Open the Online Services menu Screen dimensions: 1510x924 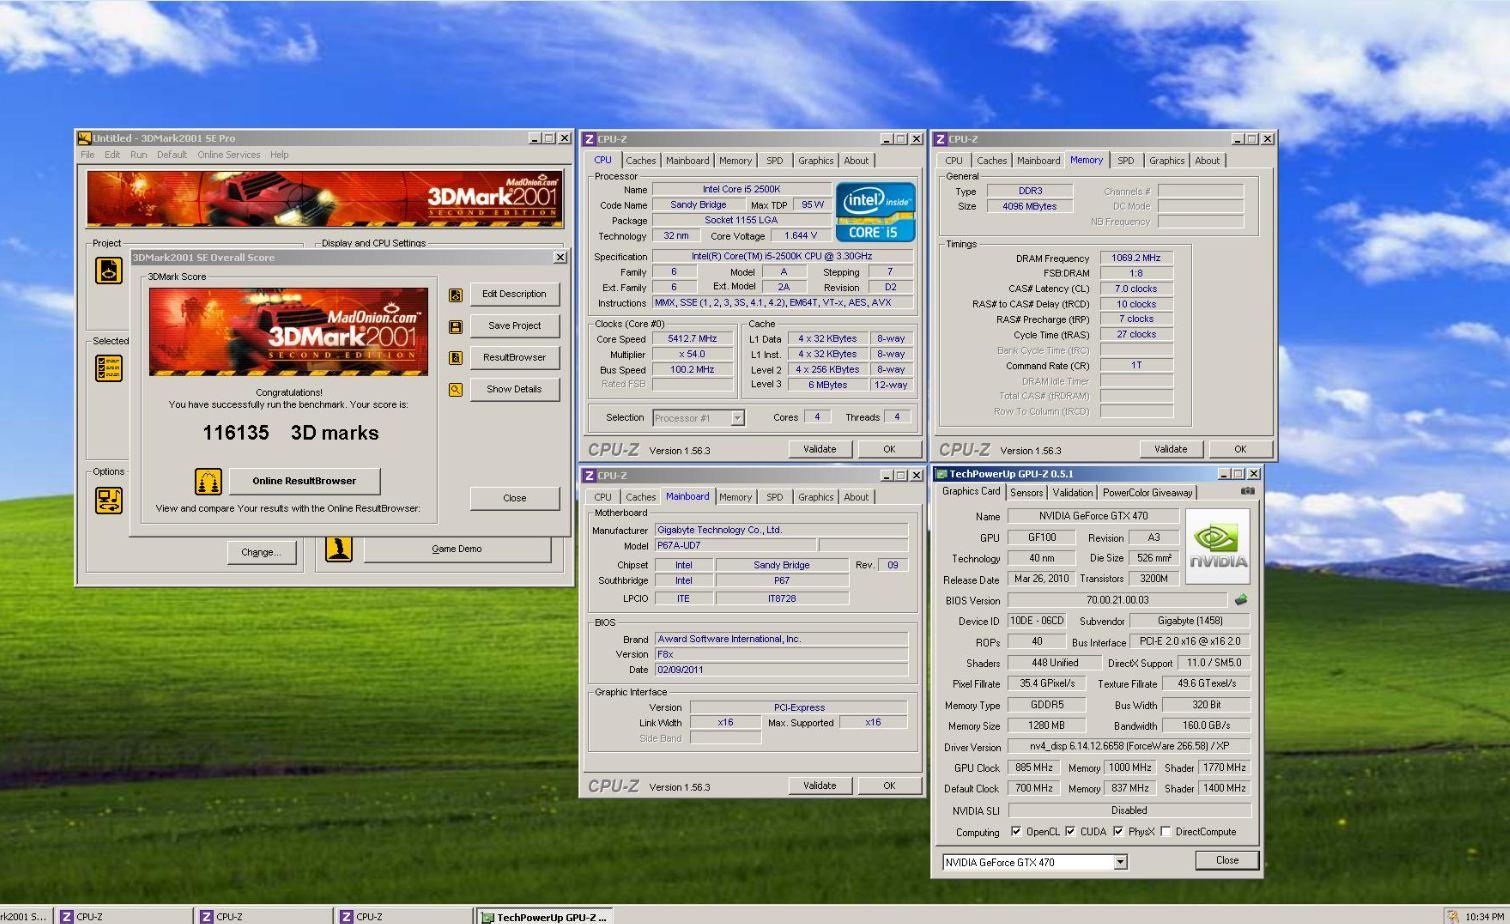(x=228, y=155)
